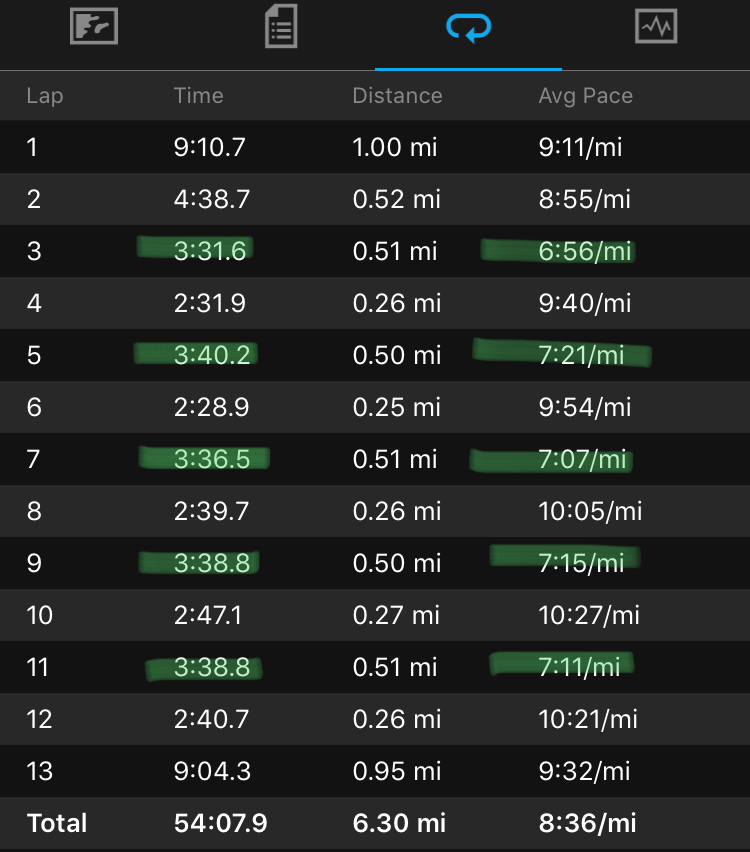The width and height of the screenshot is (750, 852).
Task: Tap the highlighted 7:21/mi pace in lap 5
Action: [x=581, y=355]
